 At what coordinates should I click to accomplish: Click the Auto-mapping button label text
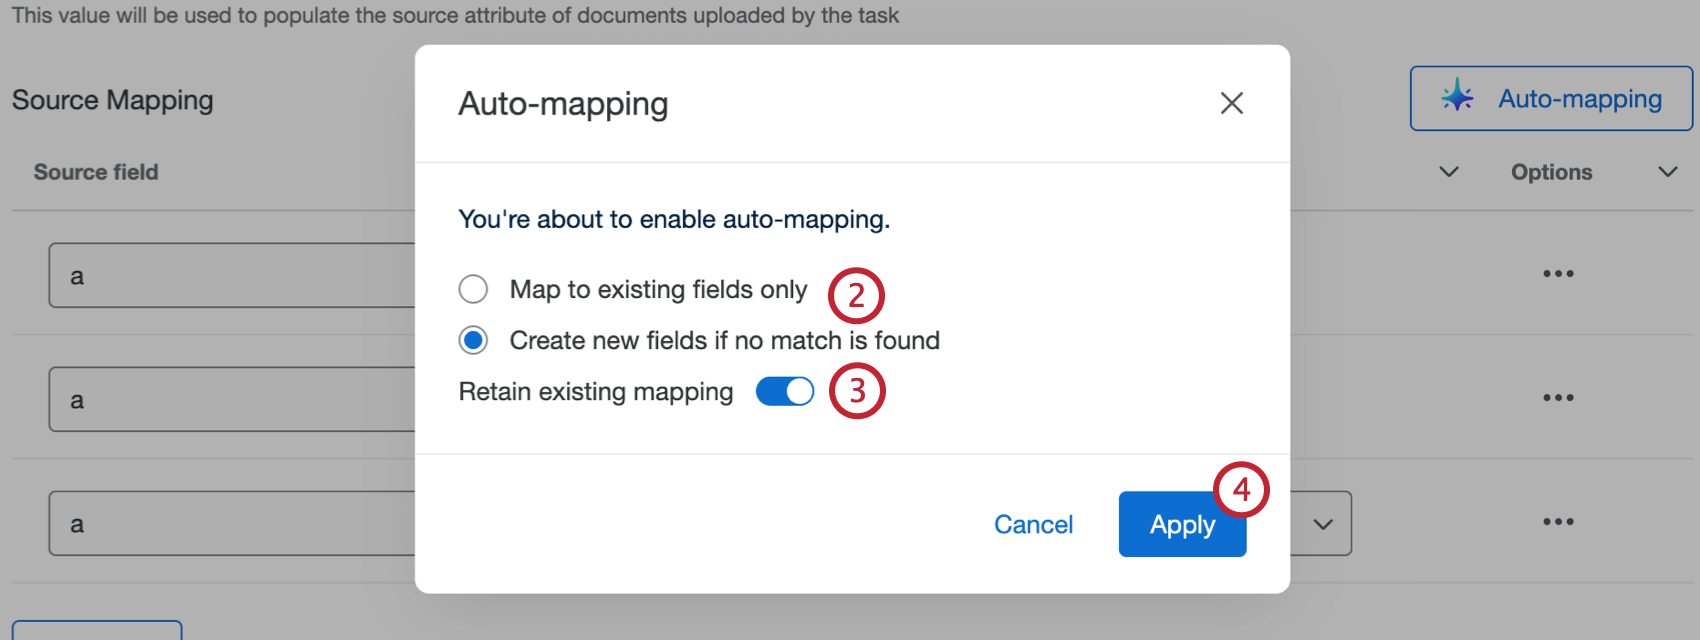[1579, 99]
